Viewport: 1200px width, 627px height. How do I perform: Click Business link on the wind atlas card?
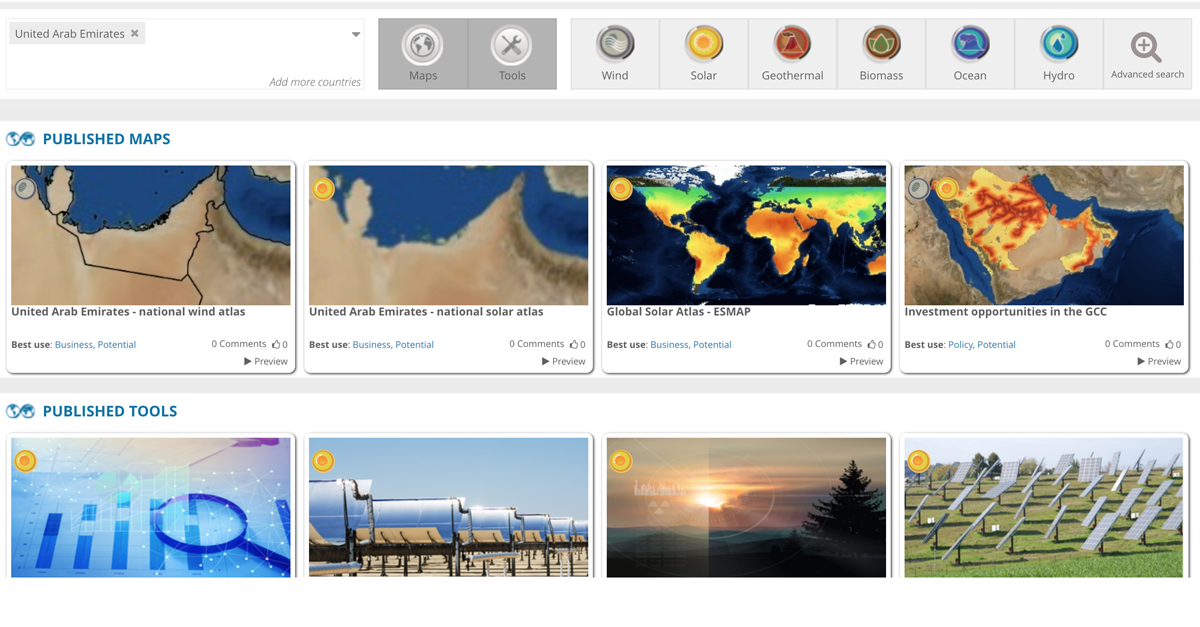pyautogui.click(x=73, y=345)
